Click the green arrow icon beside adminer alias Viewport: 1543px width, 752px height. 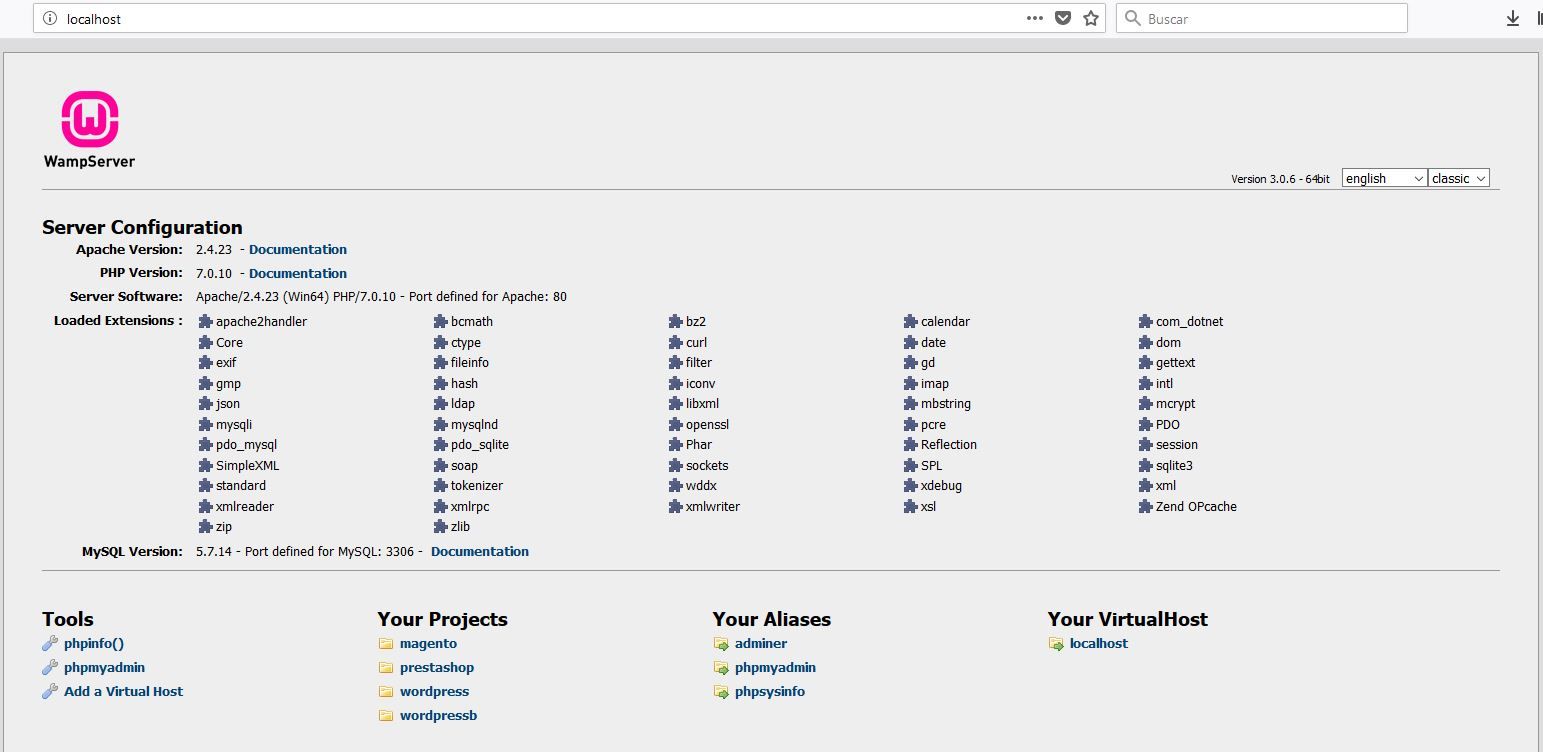(722, 643)
